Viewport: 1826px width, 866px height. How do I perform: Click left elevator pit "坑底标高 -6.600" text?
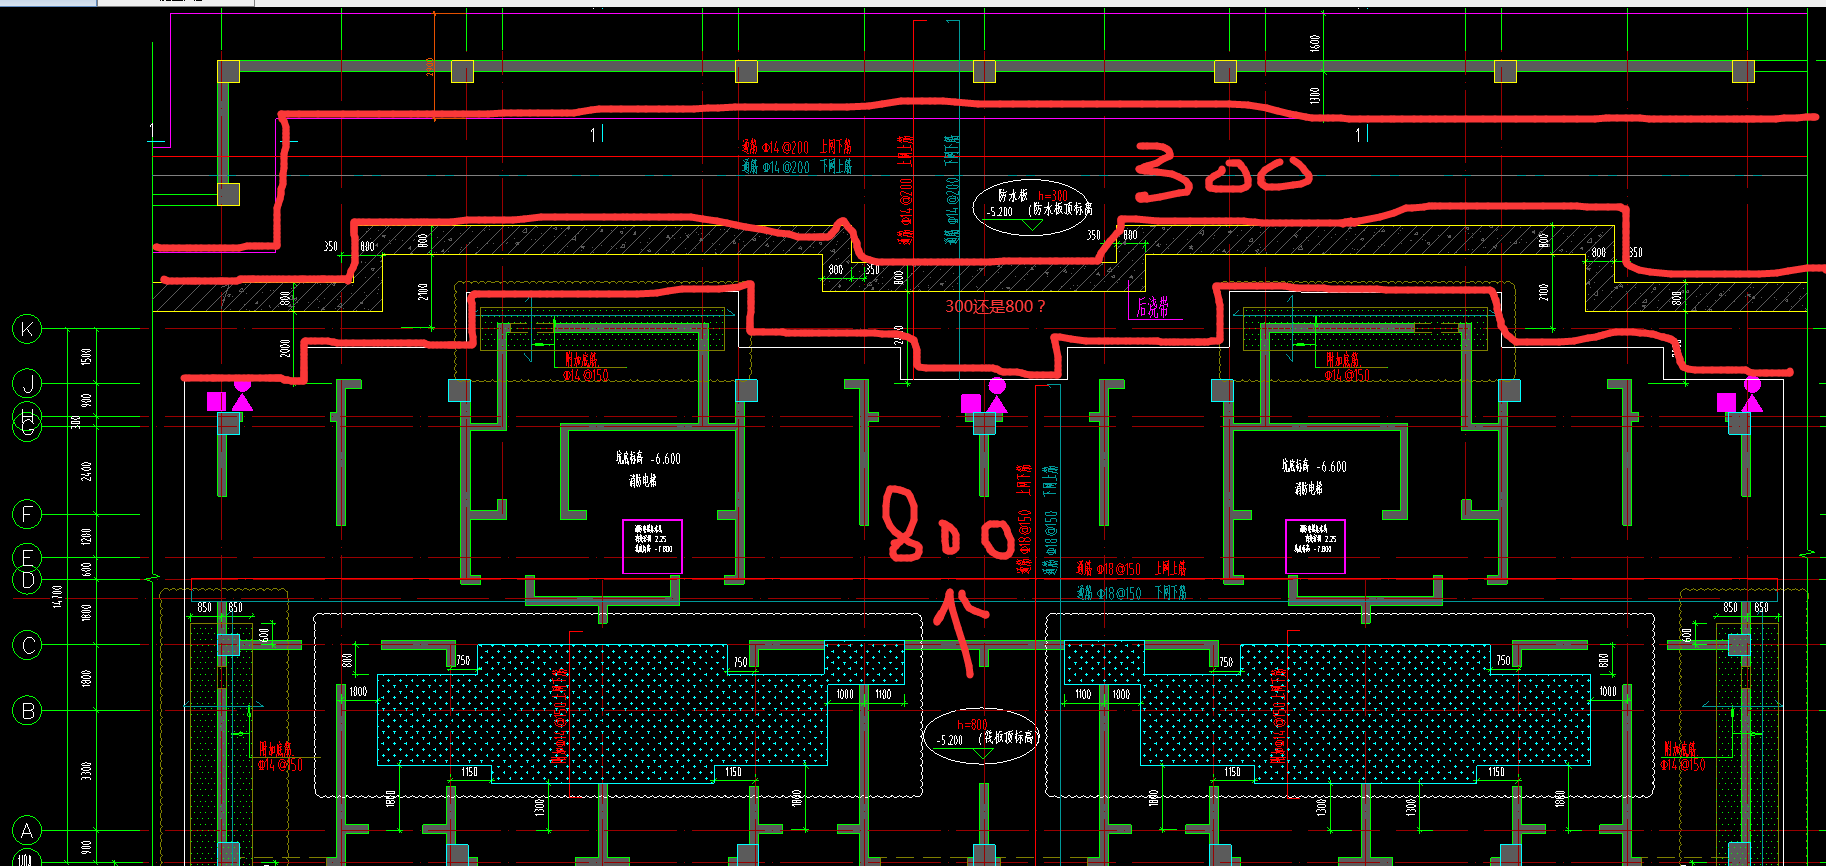pos(648,459)
